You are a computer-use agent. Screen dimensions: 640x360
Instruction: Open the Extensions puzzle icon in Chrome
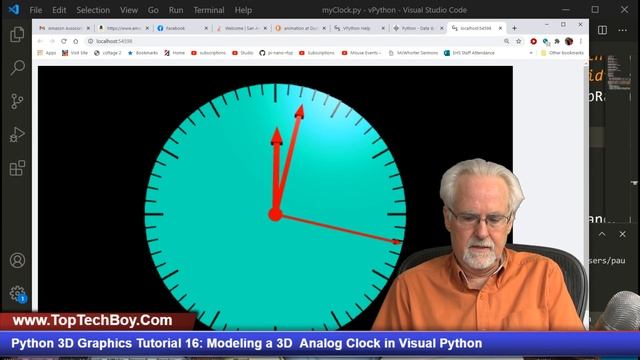(557, 41)
